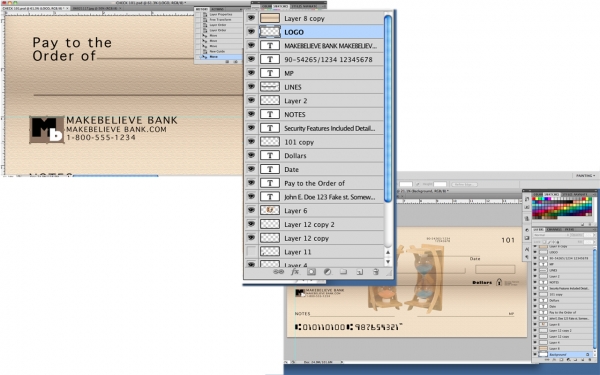Image resolution: width=600 pixels, height=375 pixels.
Task: Click the large Layers panel vertical scrollbar
Action: pos(388,108)
